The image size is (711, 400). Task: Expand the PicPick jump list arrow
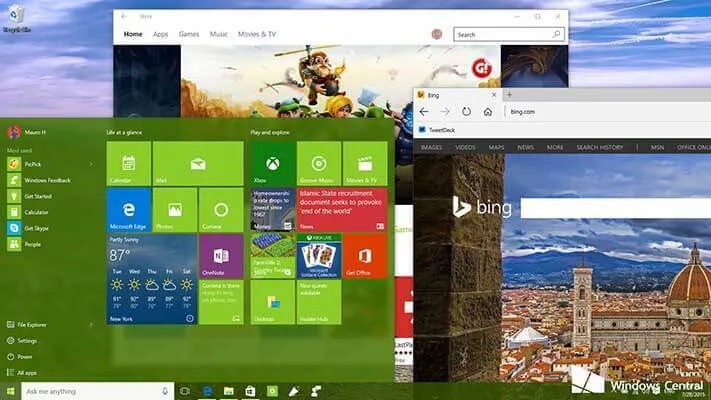pyautogui.click(x=91, y=164)
